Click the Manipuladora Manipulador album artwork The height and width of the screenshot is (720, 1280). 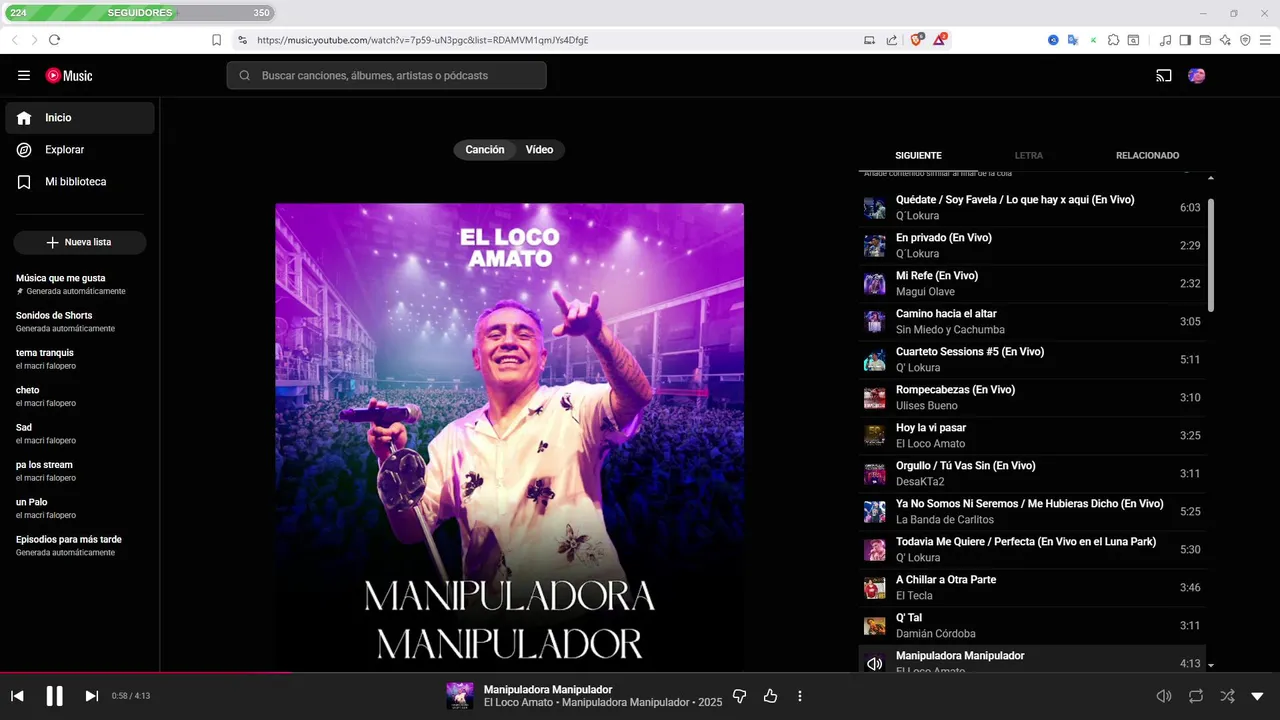pos(509,437)
